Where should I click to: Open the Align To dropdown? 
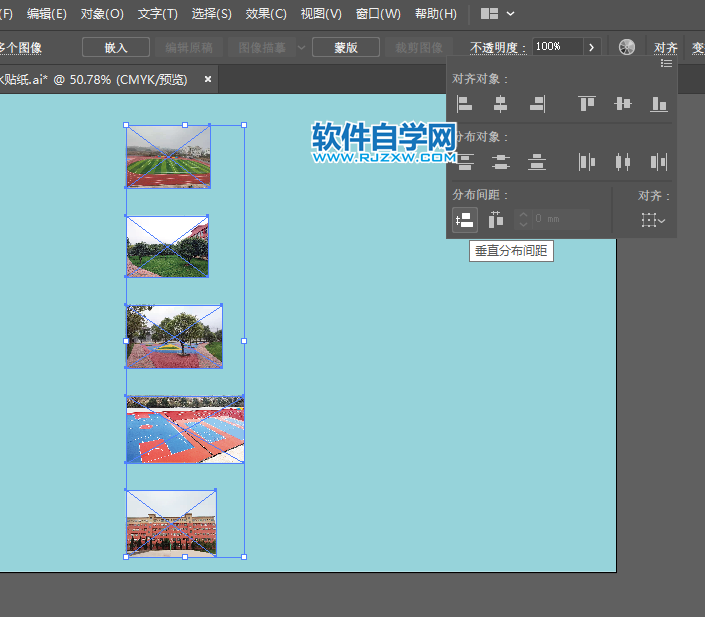click(x=654, y=220)
